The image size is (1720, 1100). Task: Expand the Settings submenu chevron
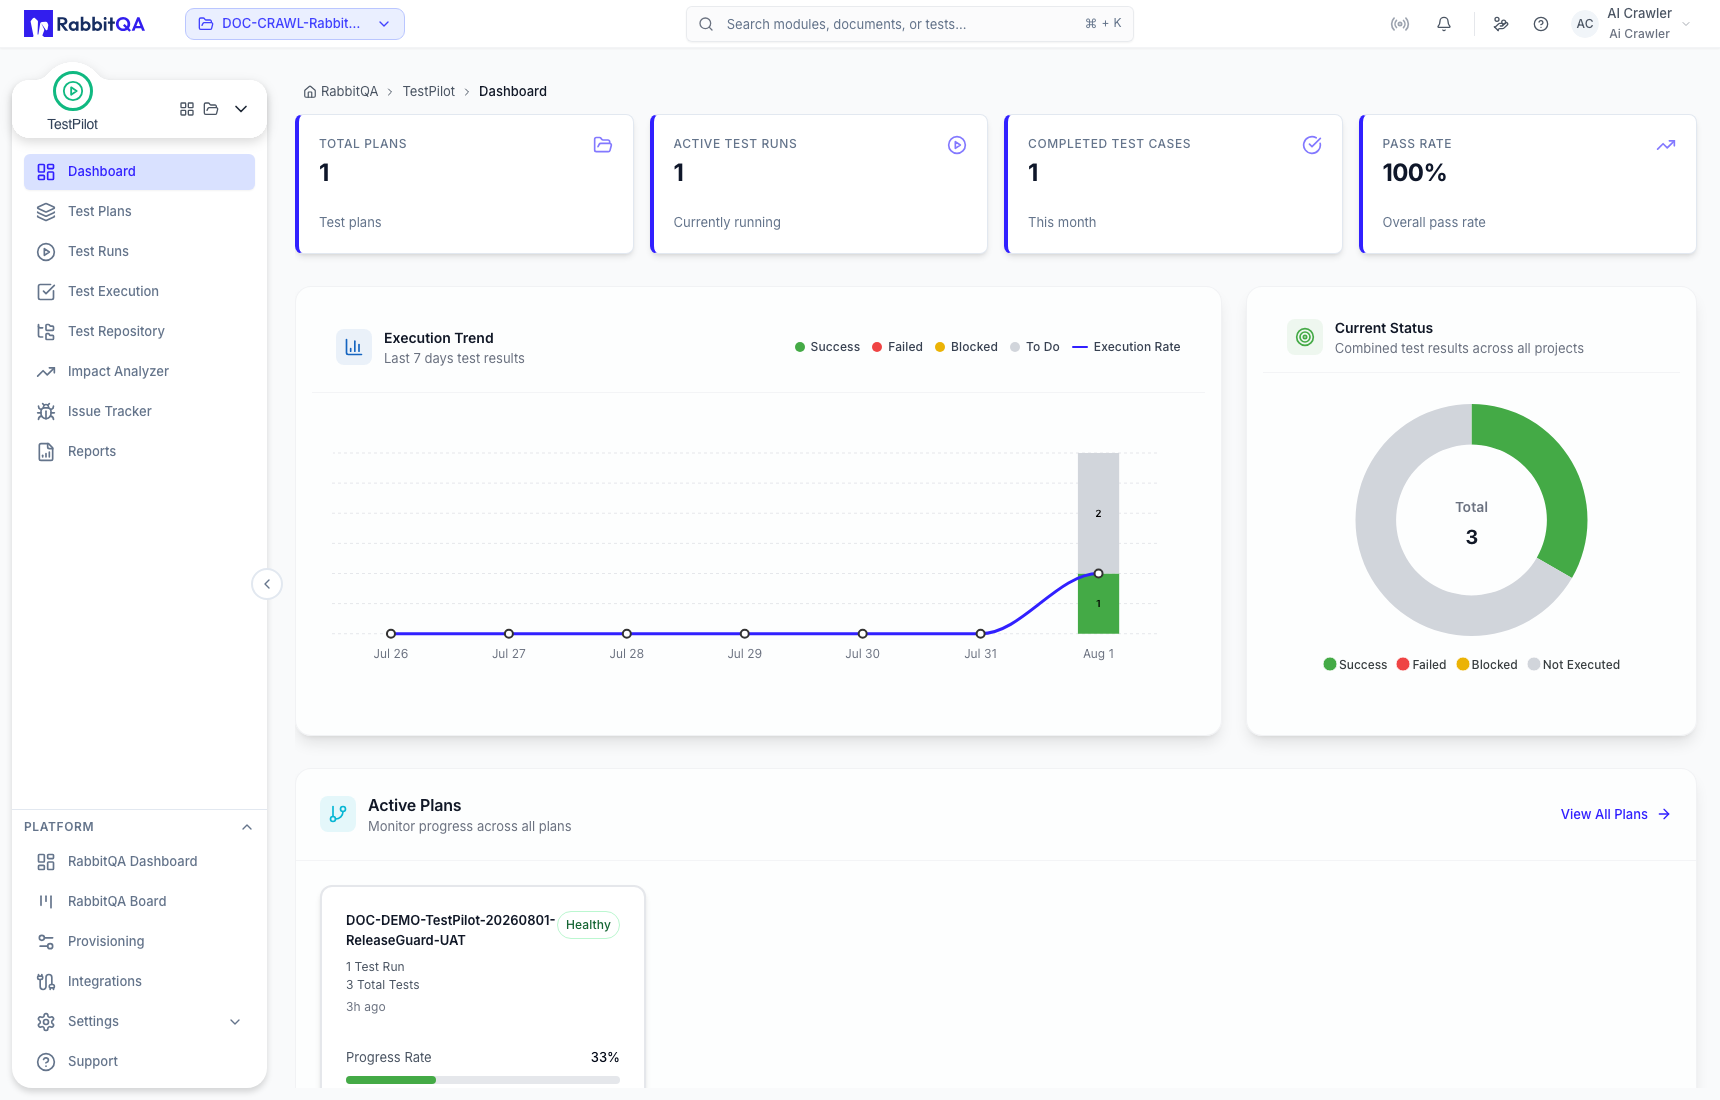[235, 1022]
